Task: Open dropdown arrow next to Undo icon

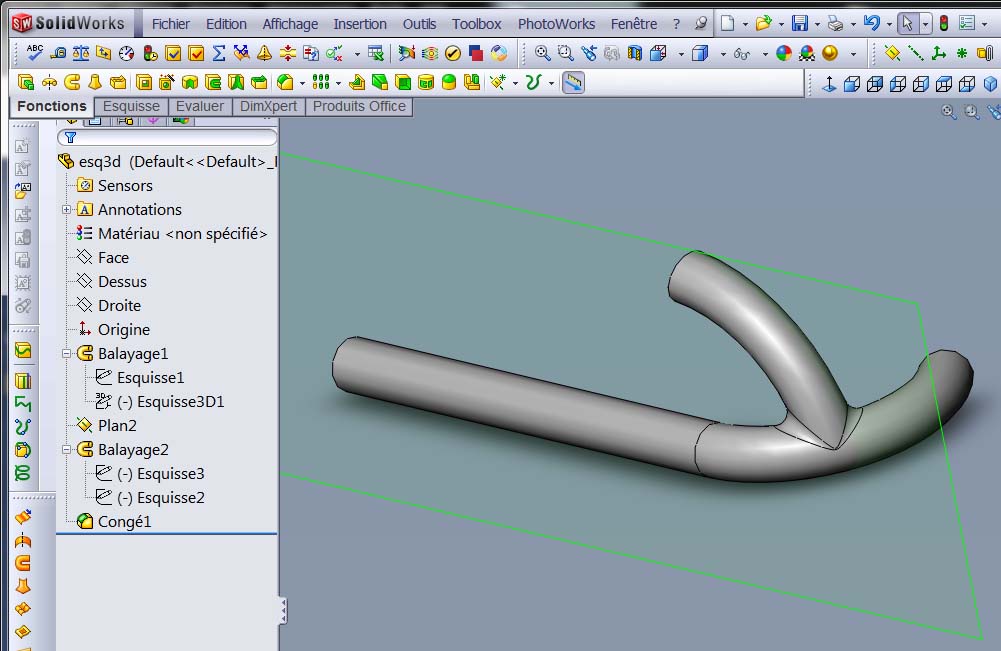Action: [889, 25]
